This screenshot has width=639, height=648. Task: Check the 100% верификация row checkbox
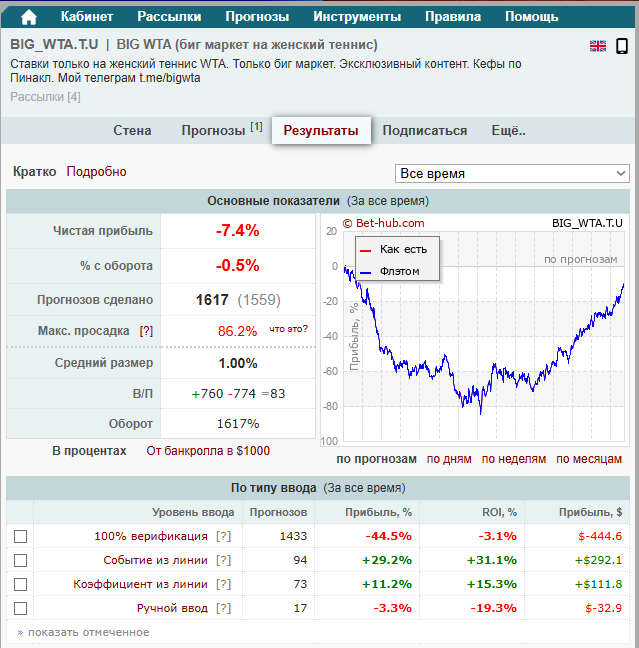tap(20, 536)
